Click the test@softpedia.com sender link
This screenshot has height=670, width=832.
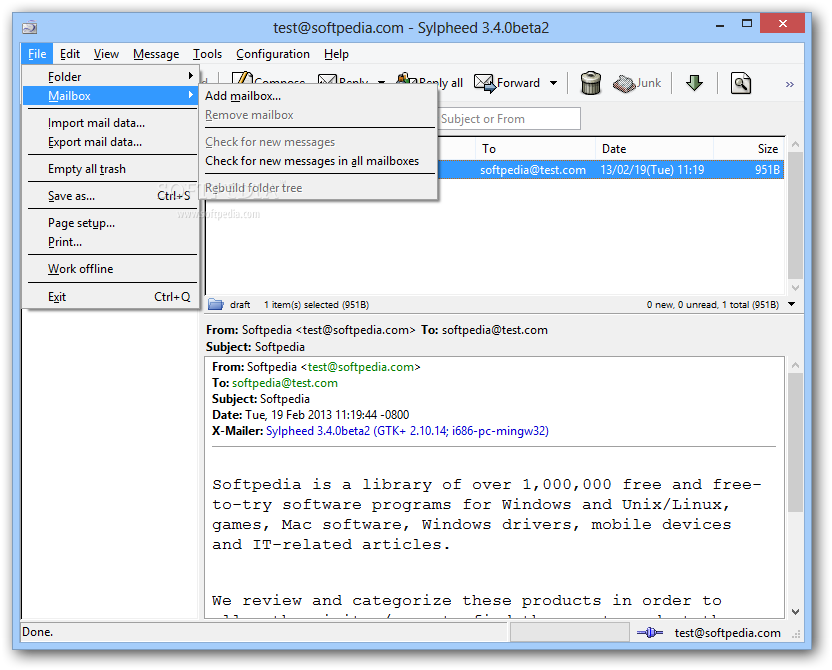360,367
